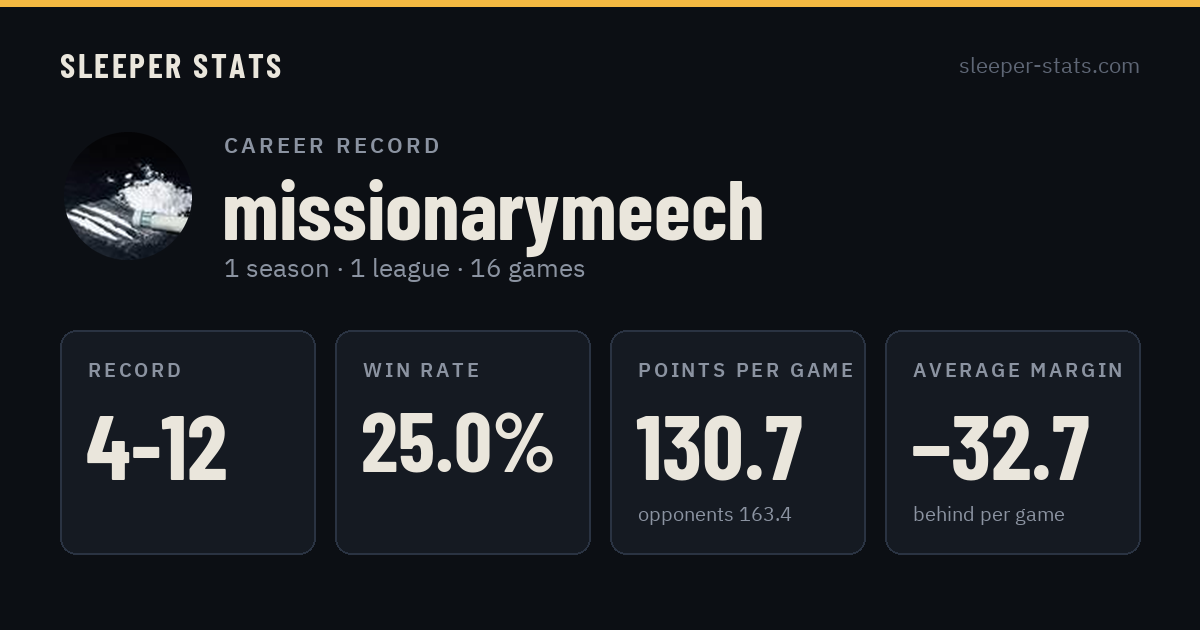1200x630 pixels.
Task: Open the AVERAGE MARGIN card
Action: point(1013,442)
